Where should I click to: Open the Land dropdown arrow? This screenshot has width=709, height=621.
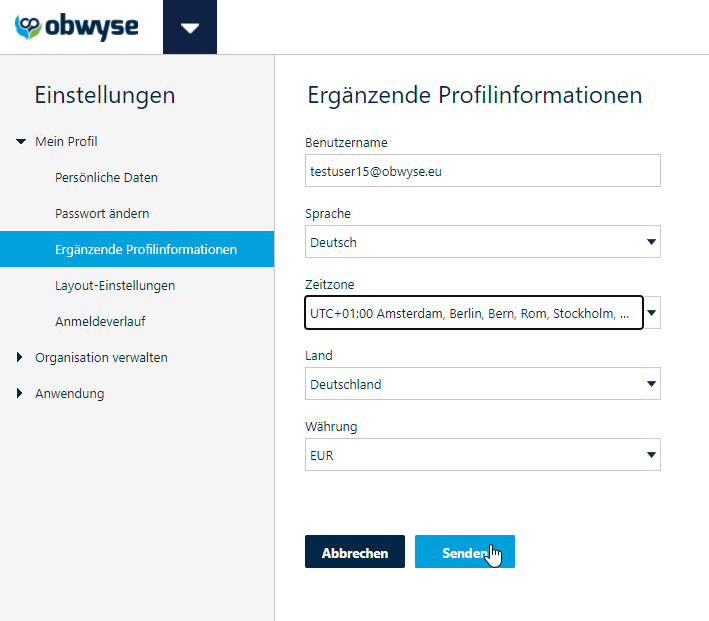pos(651,384)
